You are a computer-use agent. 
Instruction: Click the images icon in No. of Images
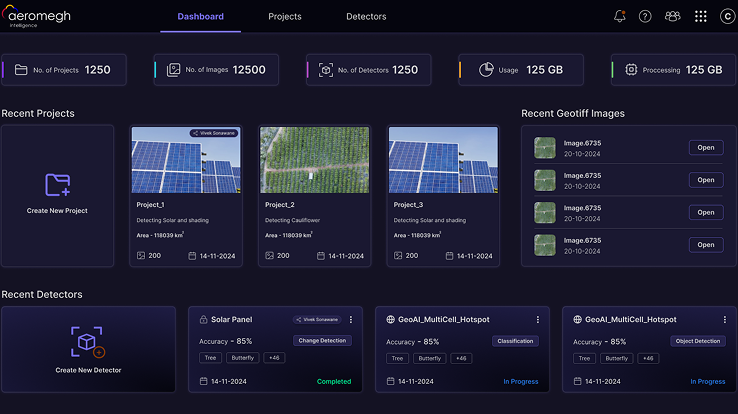[173, 70]
